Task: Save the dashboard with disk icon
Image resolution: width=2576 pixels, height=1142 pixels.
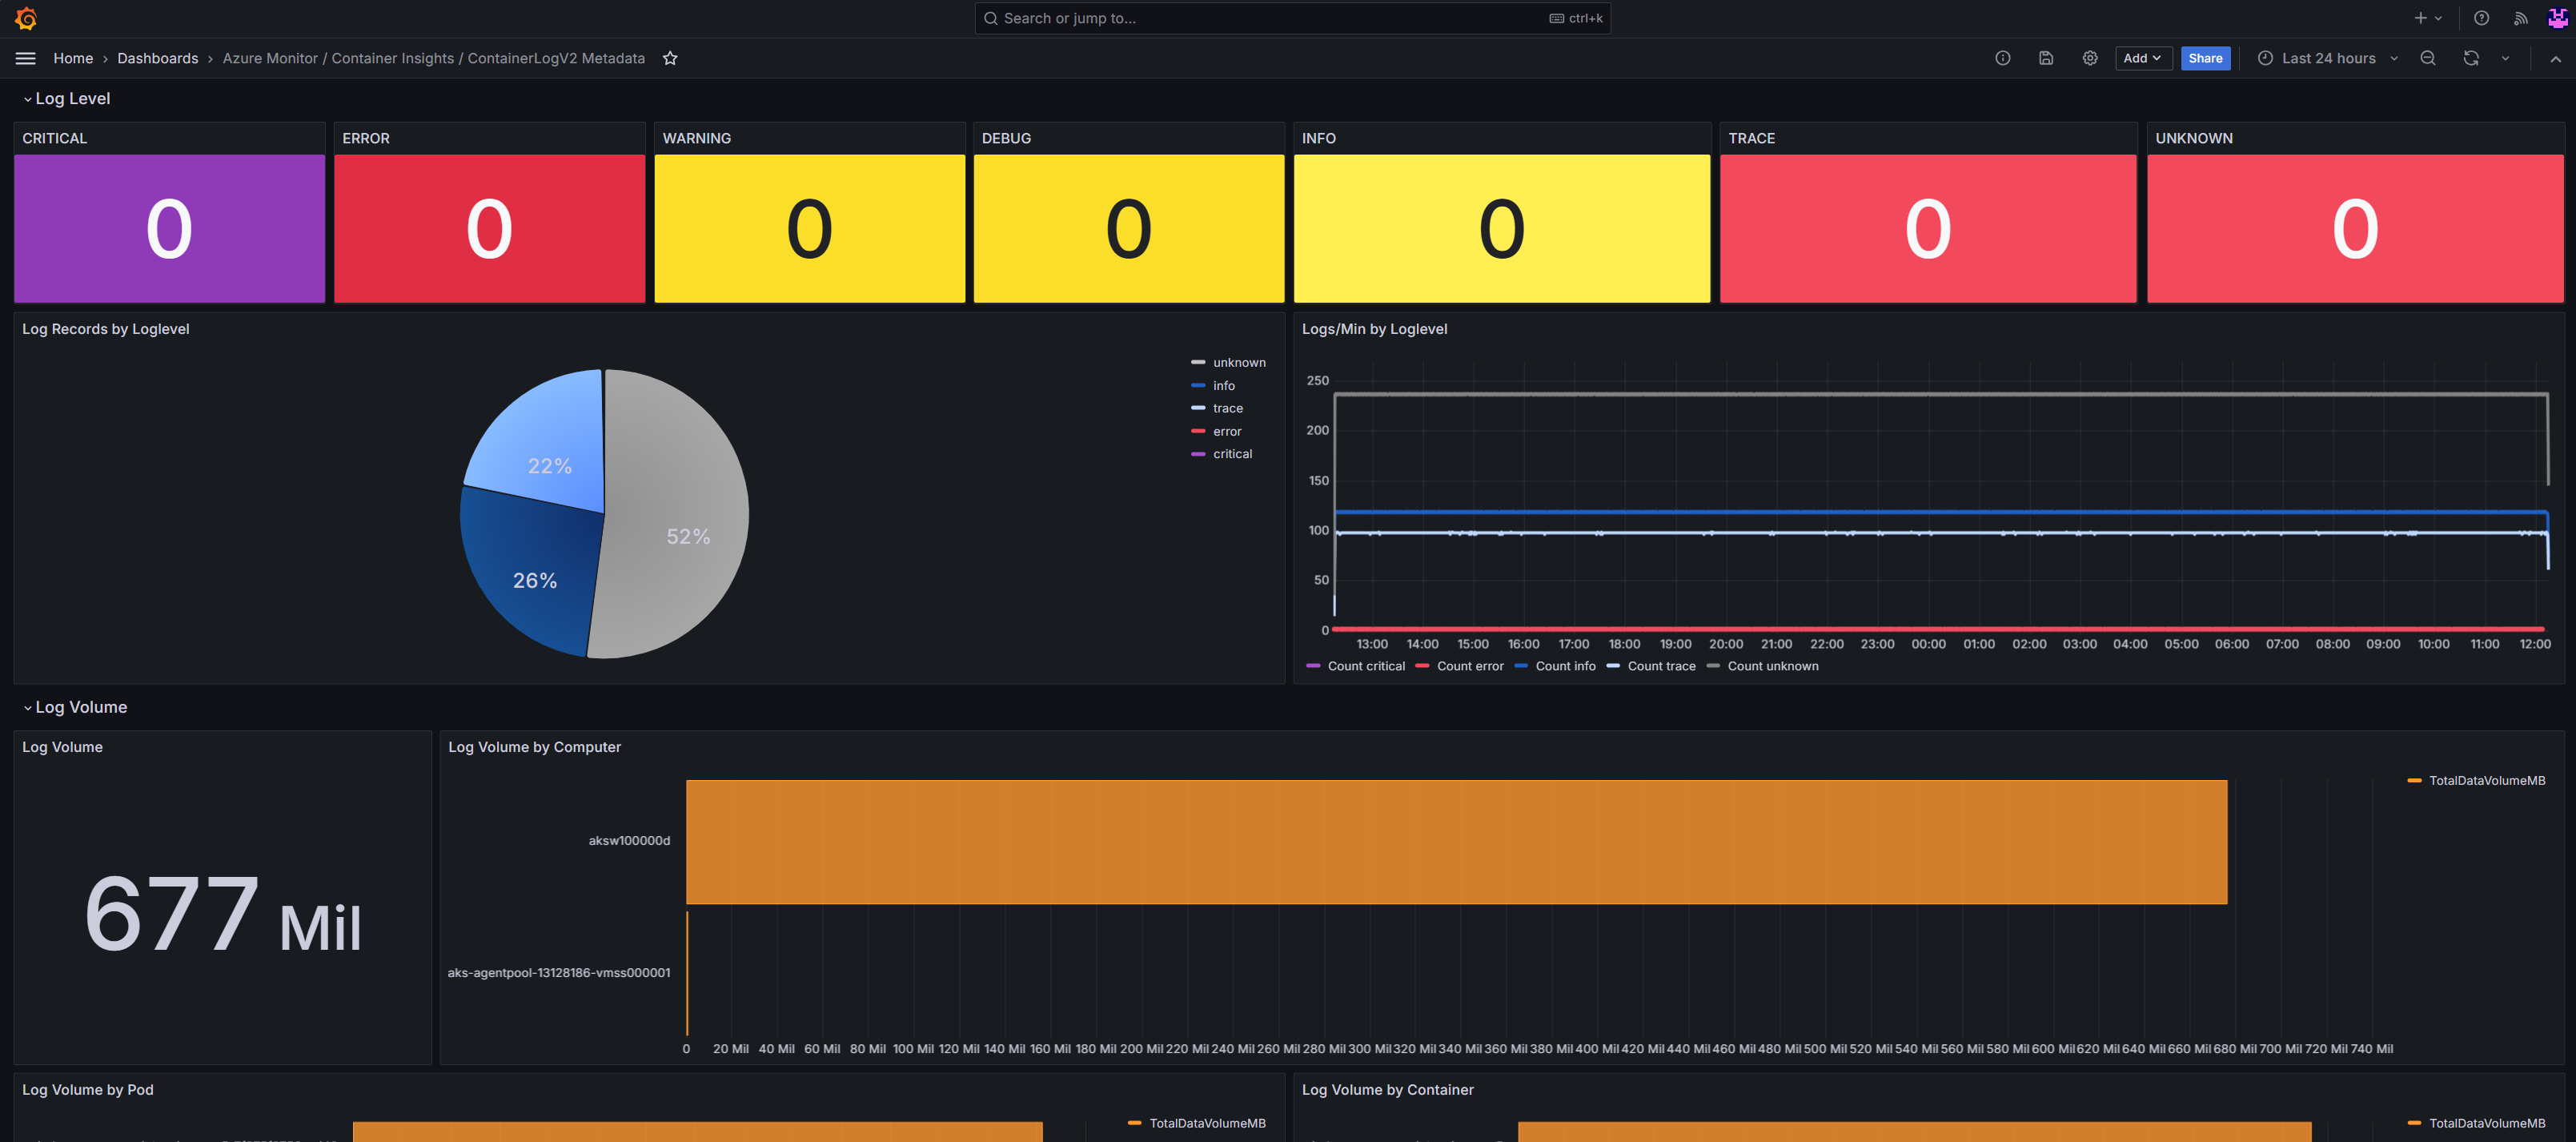Action: click(2046, 58)
